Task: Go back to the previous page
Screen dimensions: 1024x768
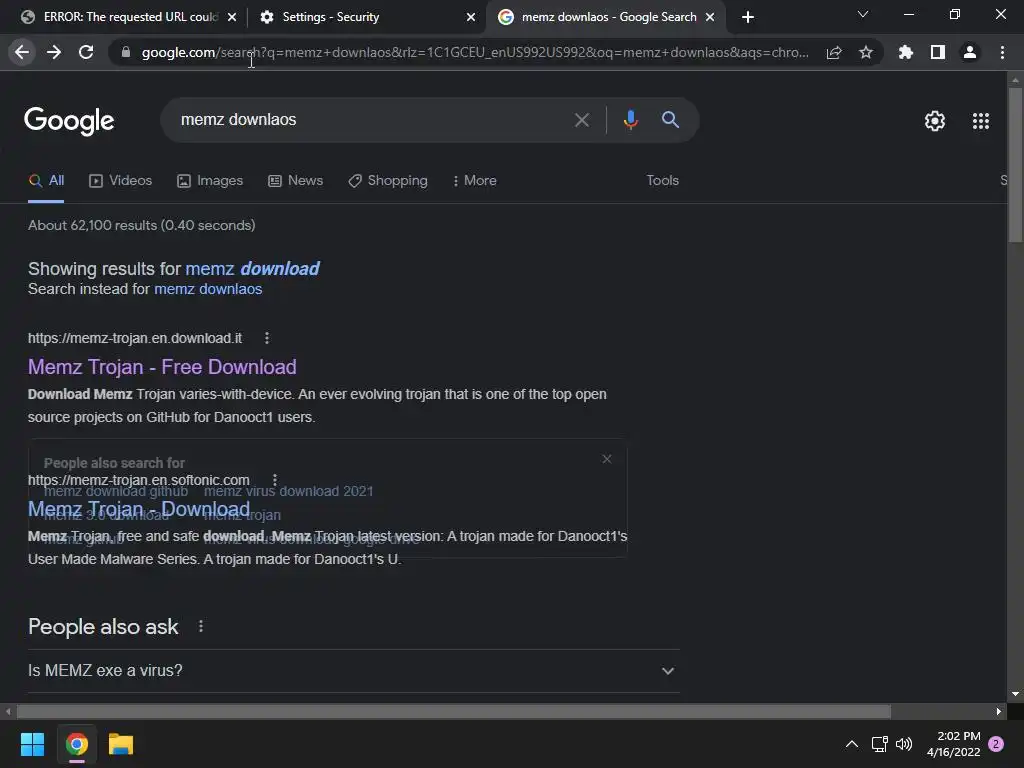Action: tap(22, 52)
